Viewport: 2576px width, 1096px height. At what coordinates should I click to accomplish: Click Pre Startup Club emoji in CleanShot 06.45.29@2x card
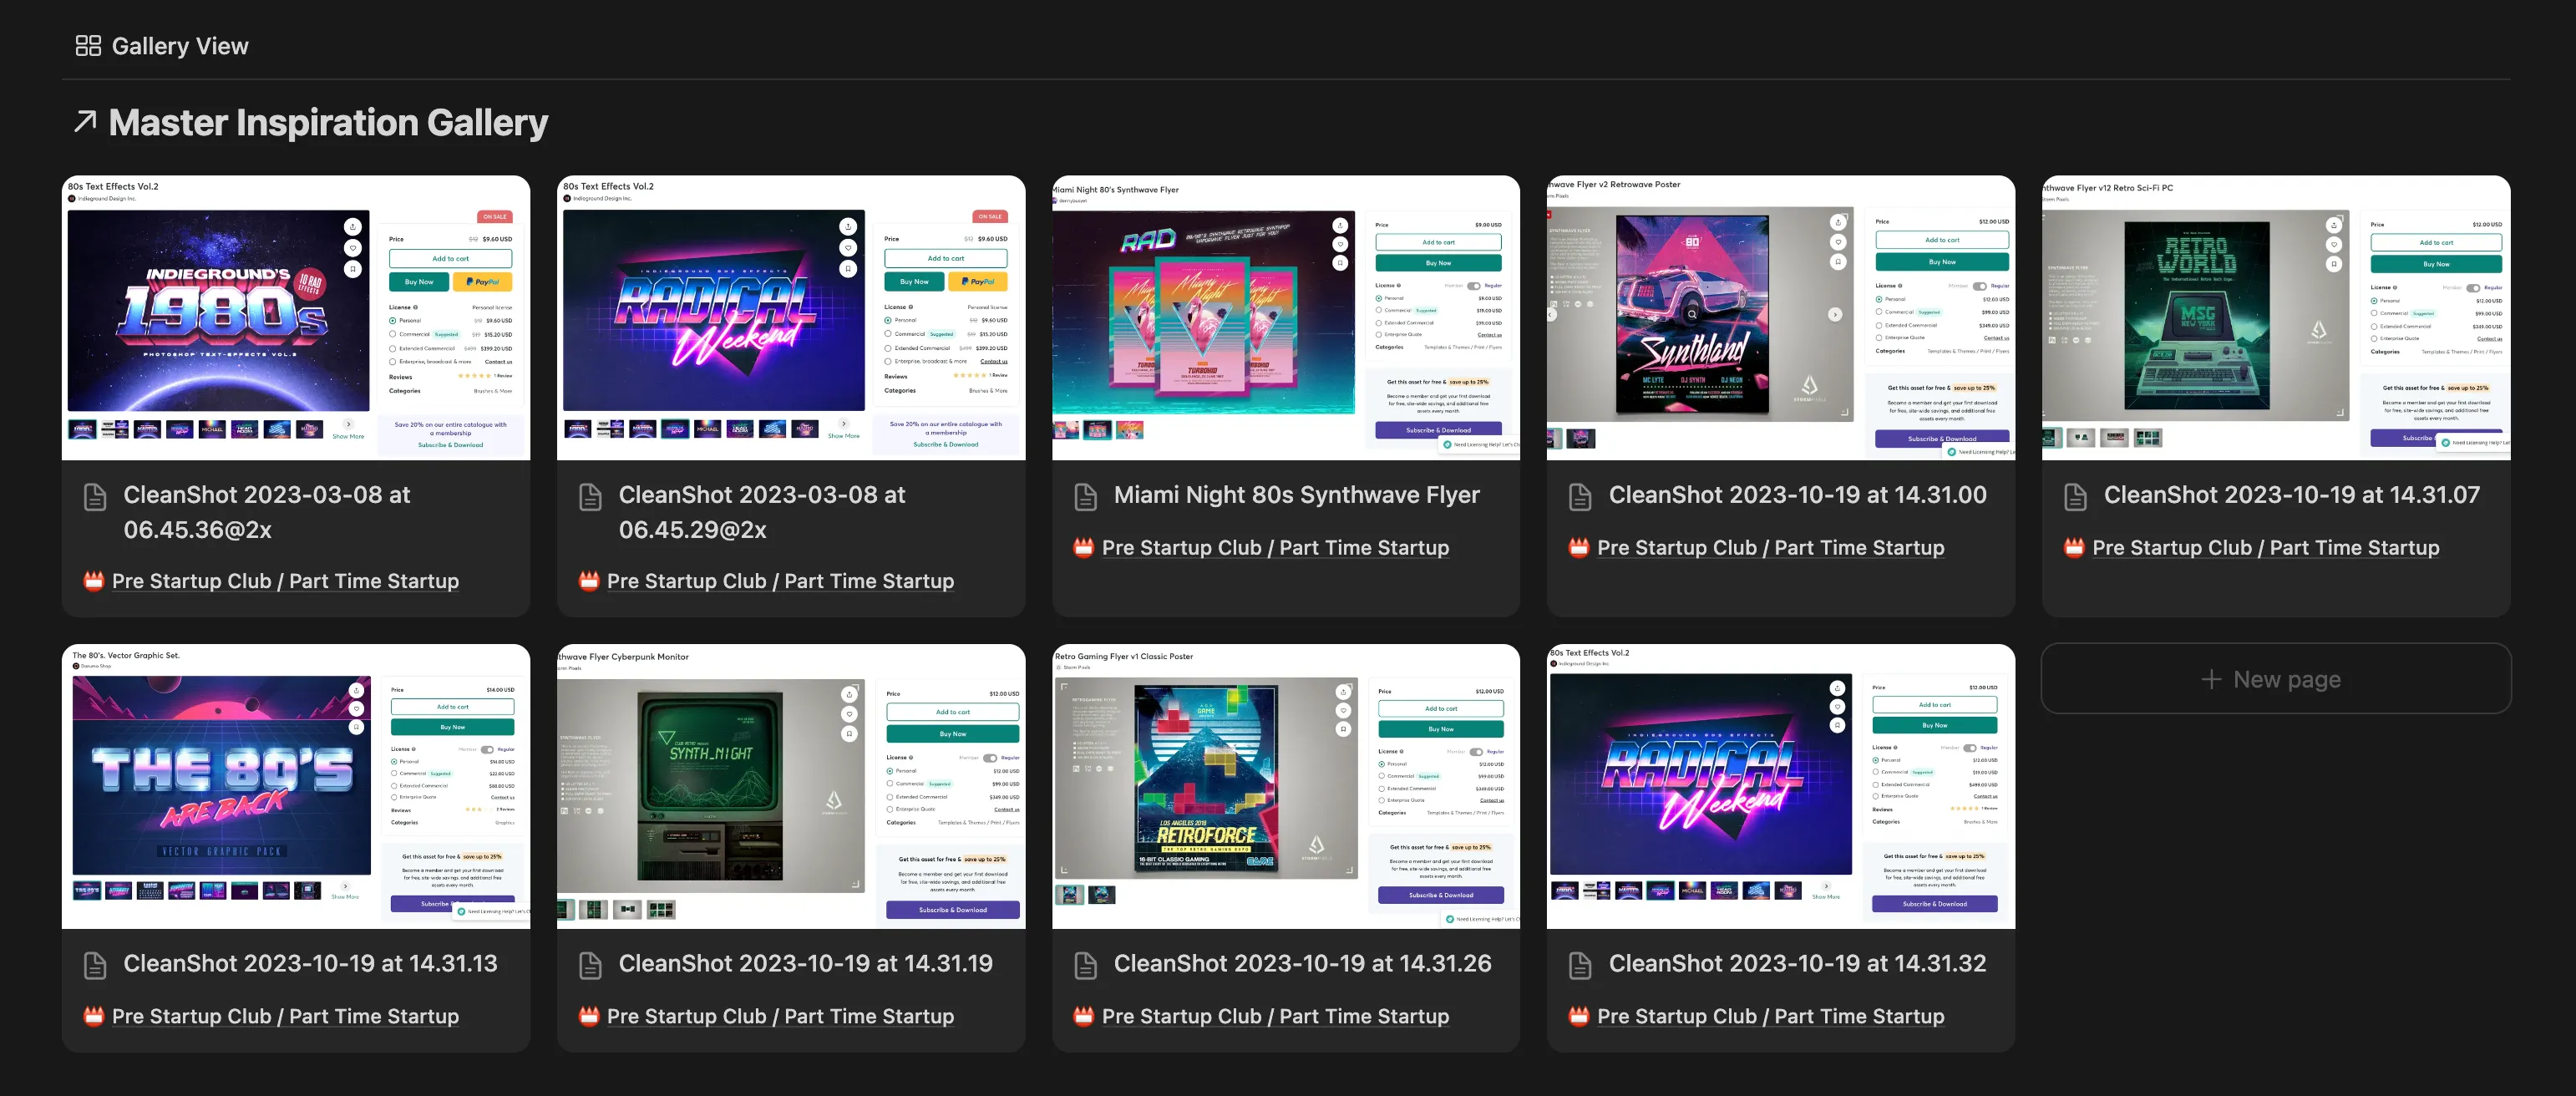(589, 580)
